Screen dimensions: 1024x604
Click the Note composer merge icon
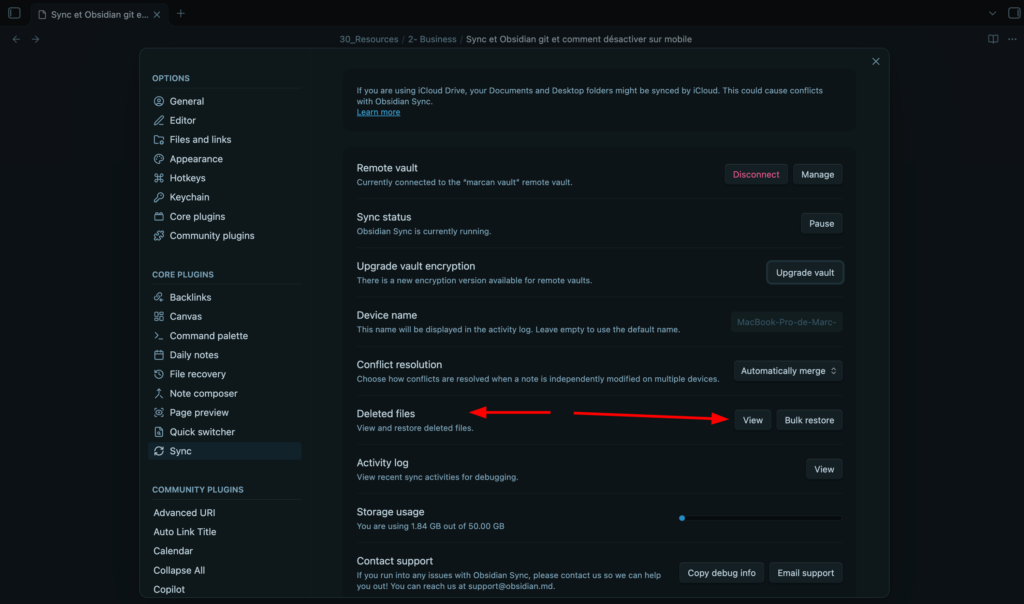pyautogui.click(x=159, y=393)
